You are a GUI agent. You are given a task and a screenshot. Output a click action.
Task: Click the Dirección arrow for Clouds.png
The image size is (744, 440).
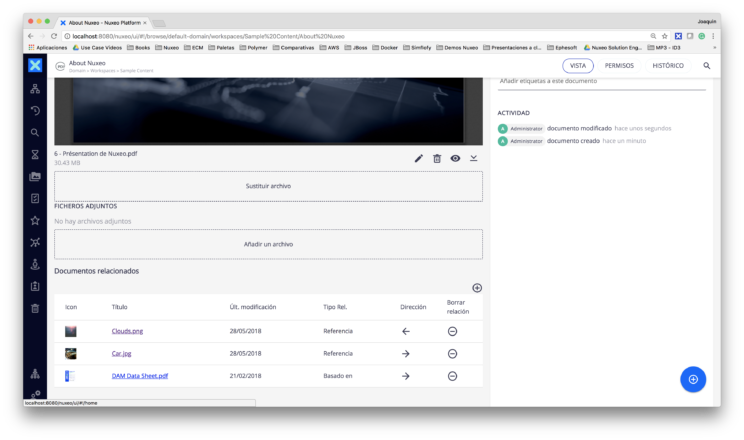coord(406,331)
